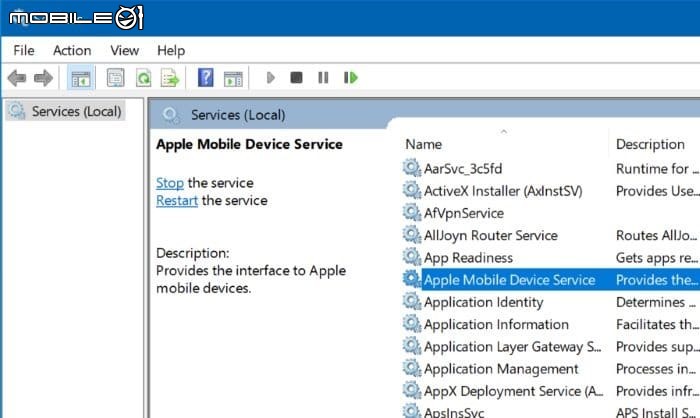Click gear icon beside Application Layer Gateway

412,346
